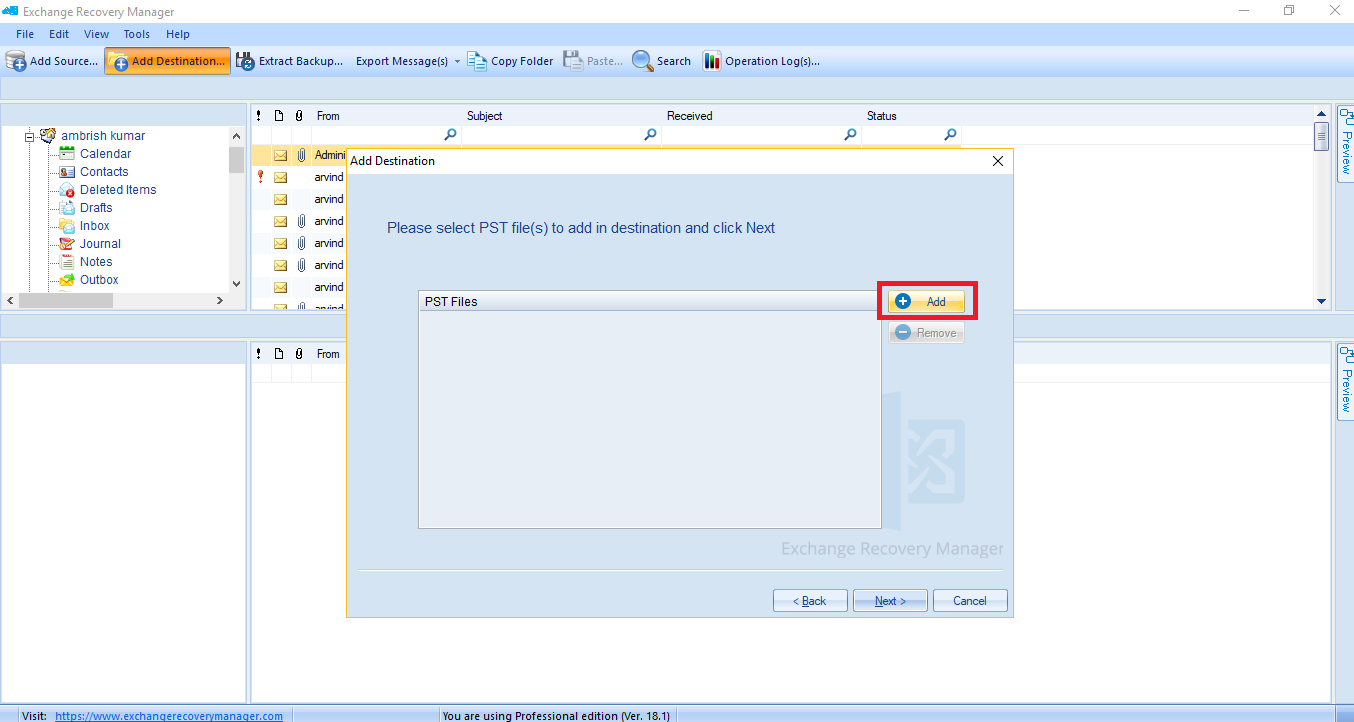1354x722 pixels.
Task: Expand the top Preview side panel
Action: [x=1345, y=145]
